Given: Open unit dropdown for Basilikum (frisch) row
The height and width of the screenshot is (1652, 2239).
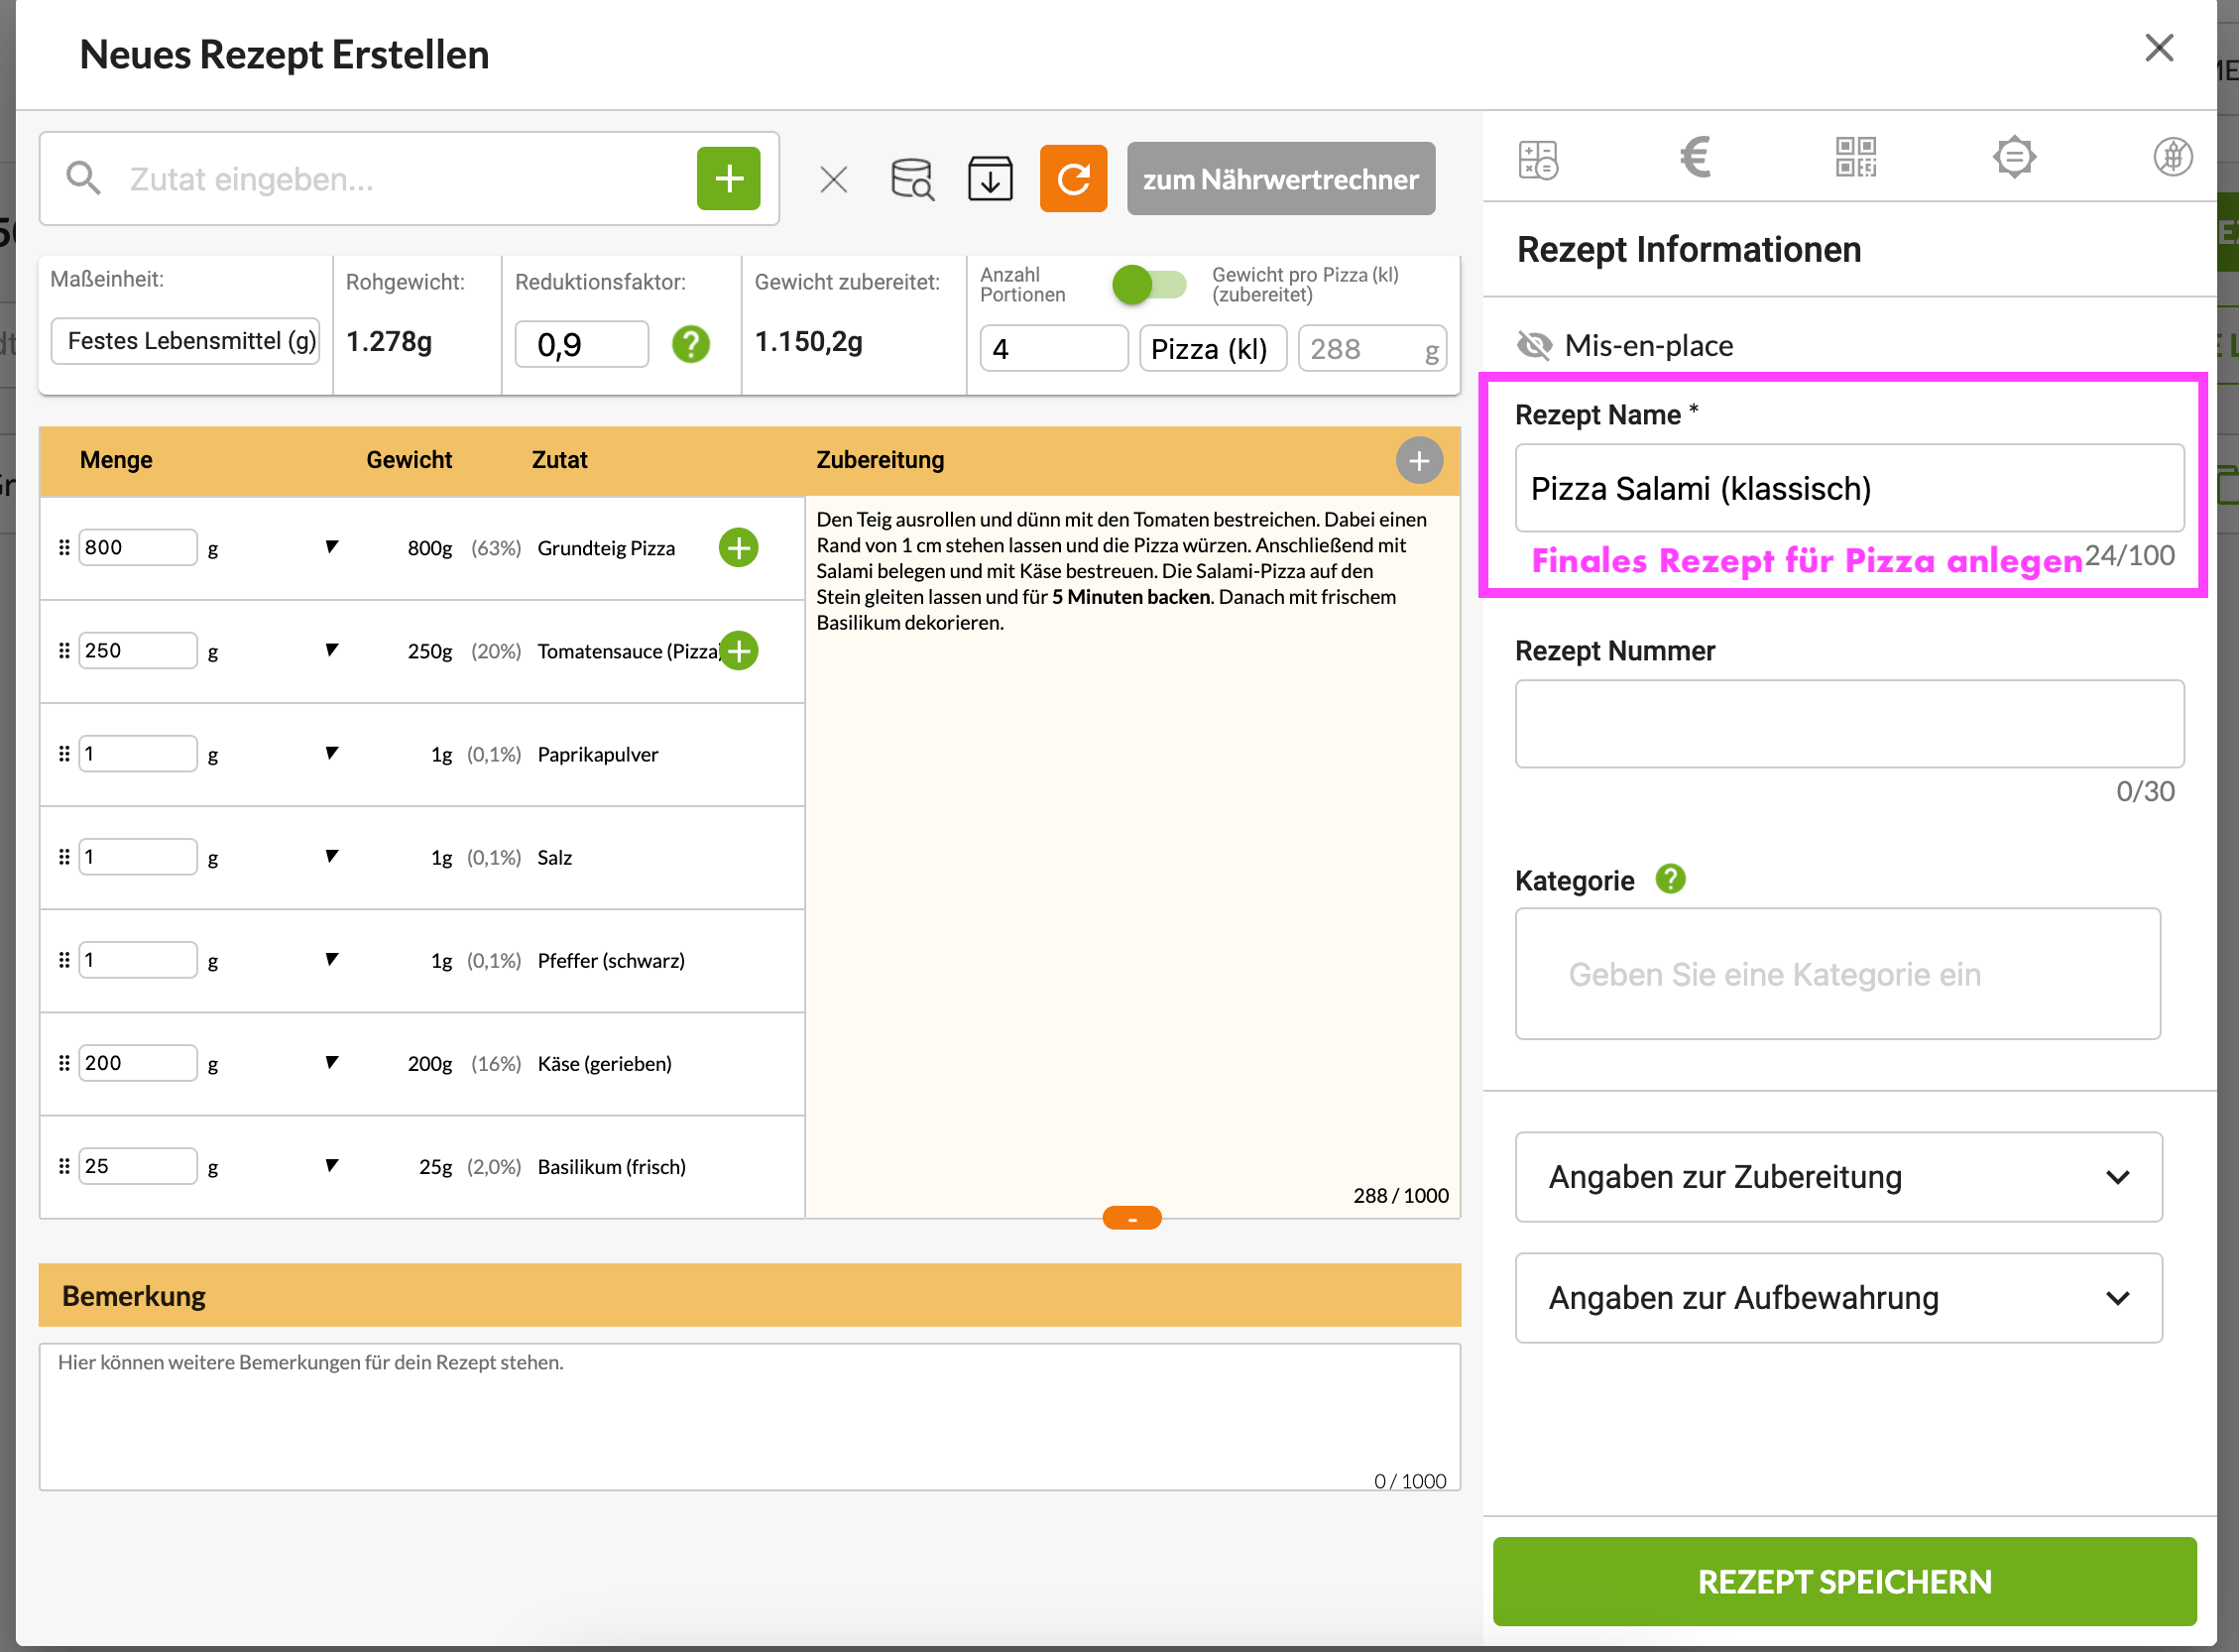Looking at the screenshot, I should pos(331,1165).
